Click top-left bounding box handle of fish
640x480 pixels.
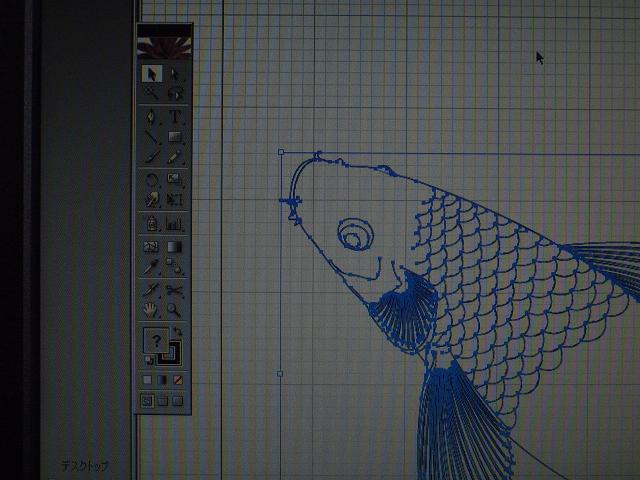(281, 152)
